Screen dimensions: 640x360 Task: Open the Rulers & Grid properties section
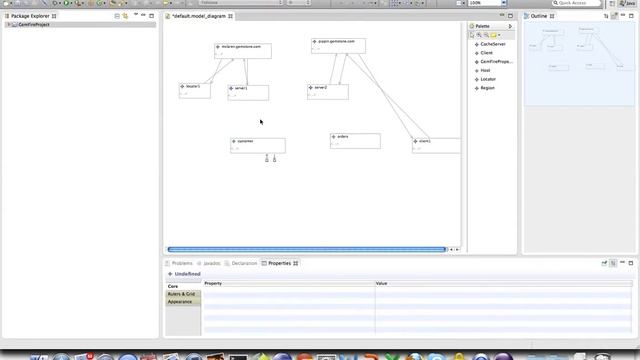click(183, 294)
